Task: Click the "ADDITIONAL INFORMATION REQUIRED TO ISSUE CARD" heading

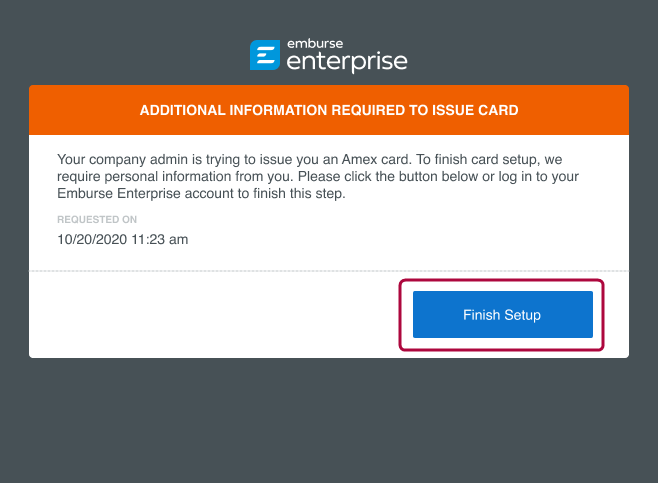Action: (328, 110)
